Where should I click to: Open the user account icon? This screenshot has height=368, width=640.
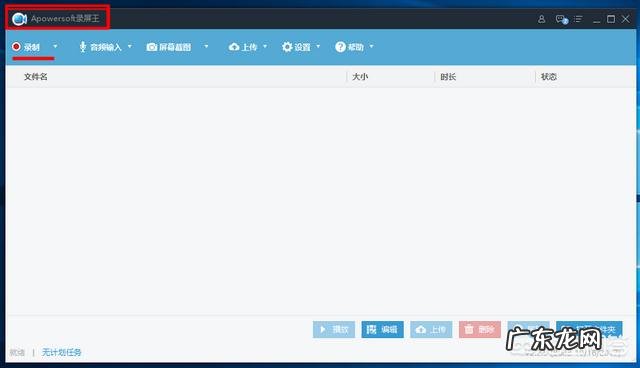click(541, 19)
